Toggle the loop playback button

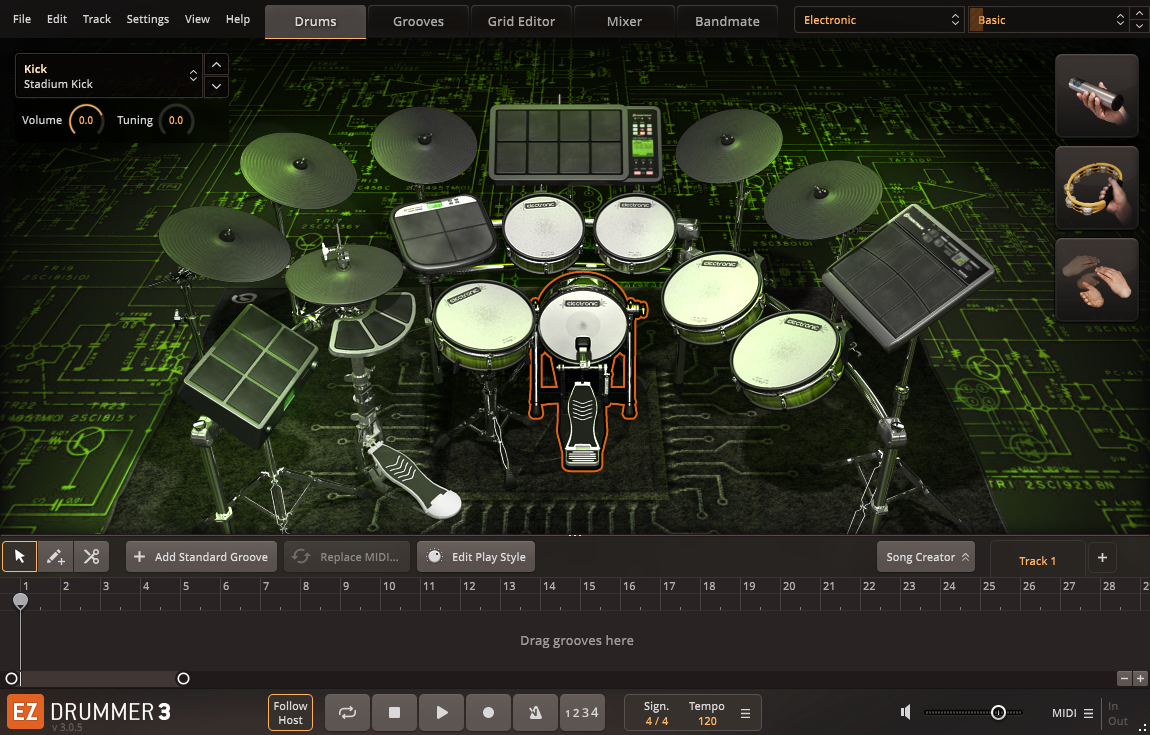click(x=347, y=713)
